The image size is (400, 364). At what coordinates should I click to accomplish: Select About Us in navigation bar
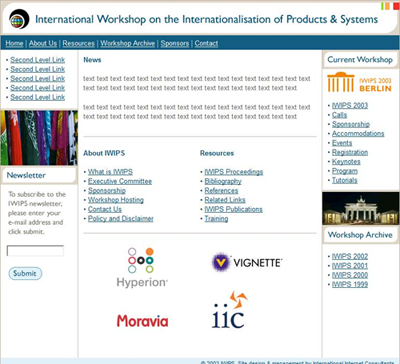pos(43,43)
